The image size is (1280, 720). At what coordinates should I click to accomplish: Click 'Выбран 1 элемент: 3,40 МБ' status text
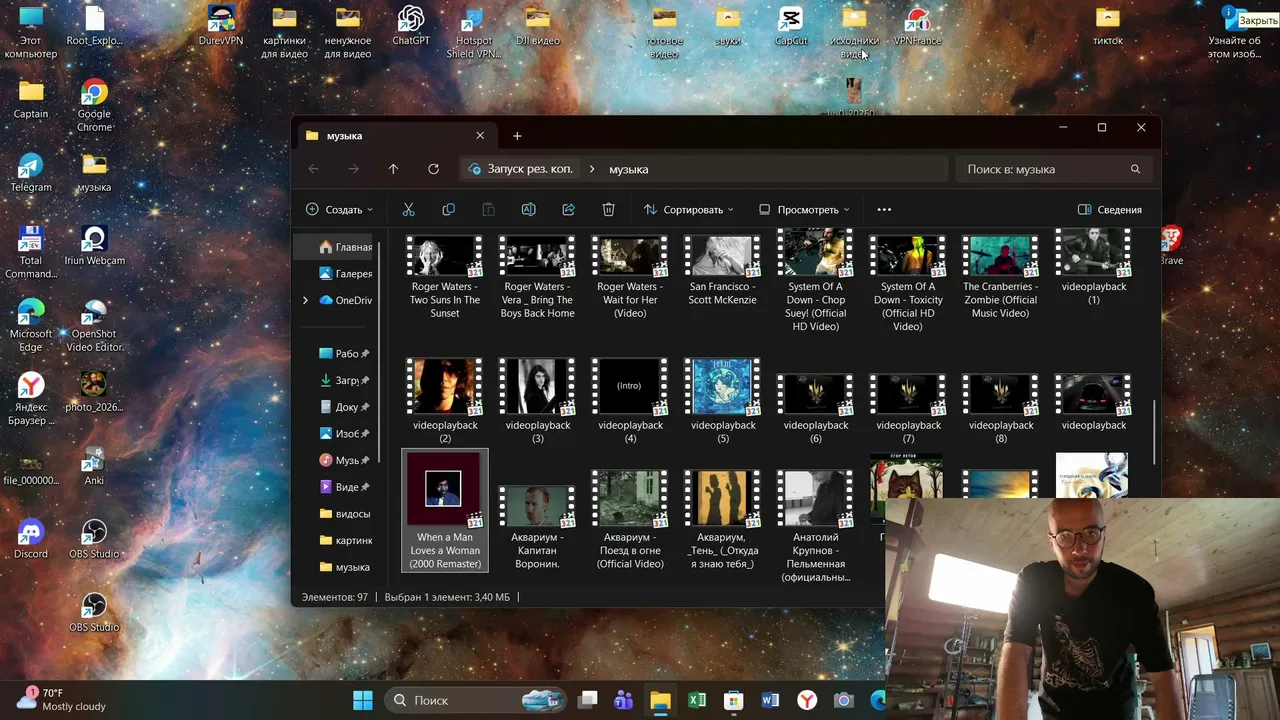447,597
